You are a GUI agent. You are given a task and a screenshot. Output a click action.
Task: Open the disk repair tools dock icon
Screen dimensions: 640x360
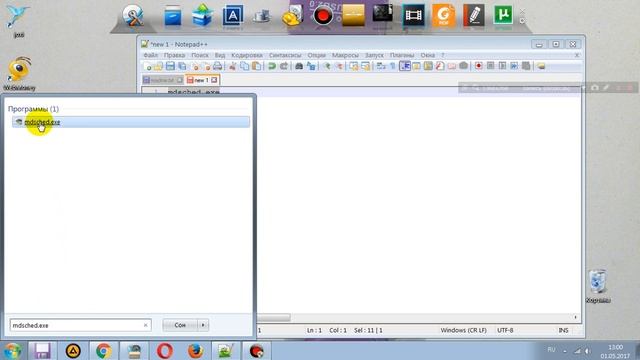pyautogui.click(x=133, y=16)
